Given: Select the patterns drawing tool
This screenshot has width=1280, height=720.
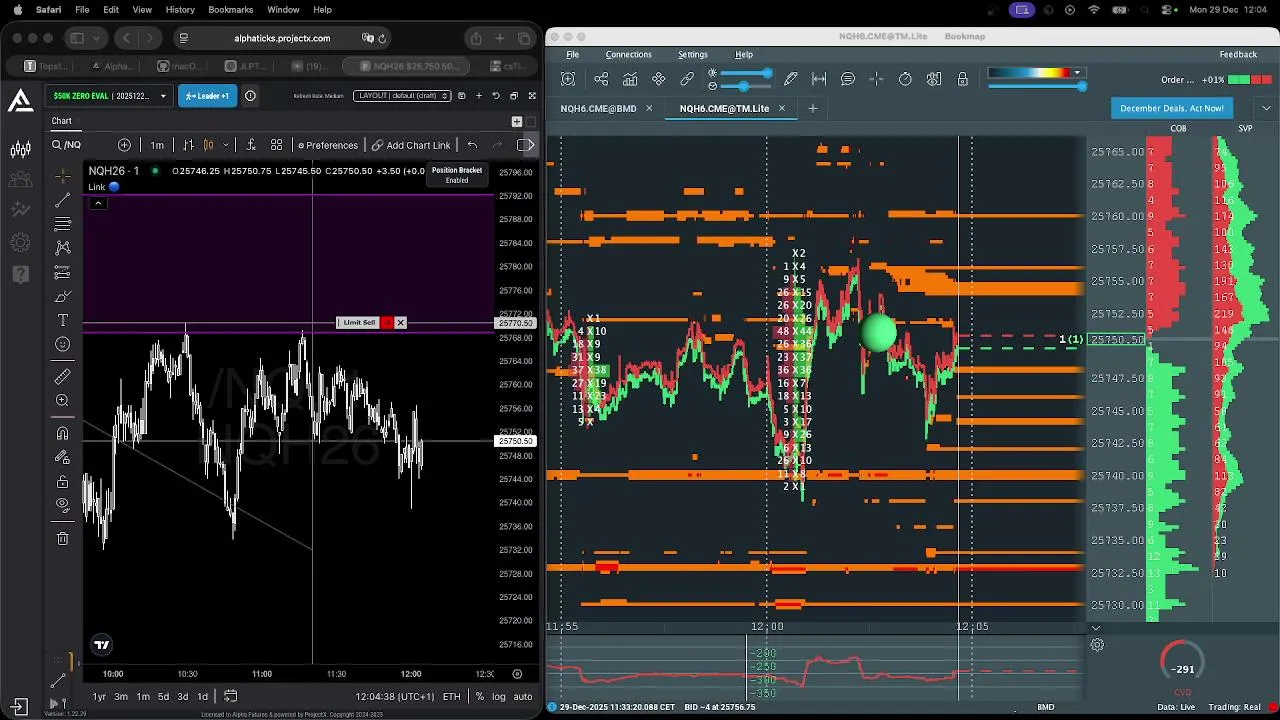Looking at the screenshot, I should (x=62, y=248).
